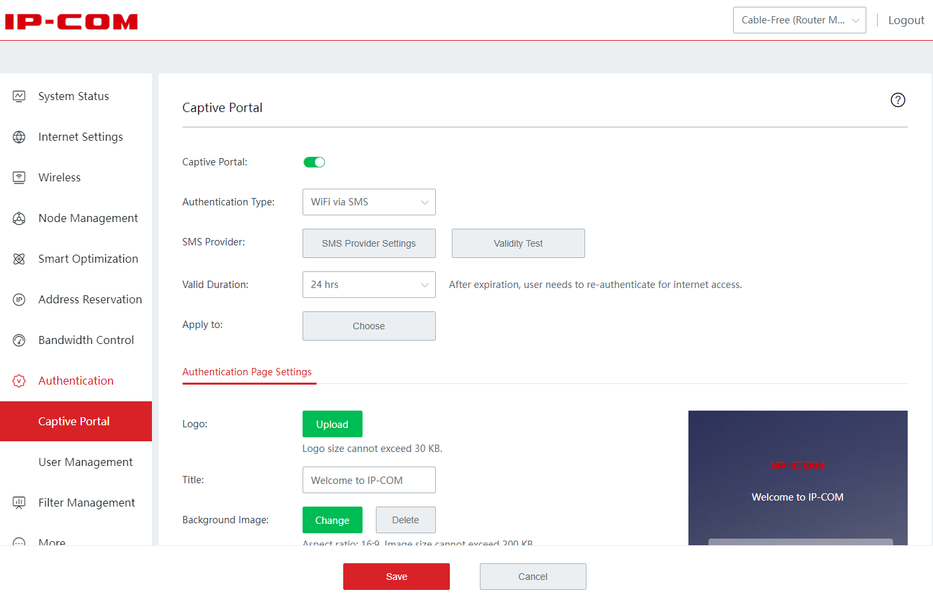Screen dimensions: 933x600
Task: Click the Node Management icon
Action: pos(19,218)
